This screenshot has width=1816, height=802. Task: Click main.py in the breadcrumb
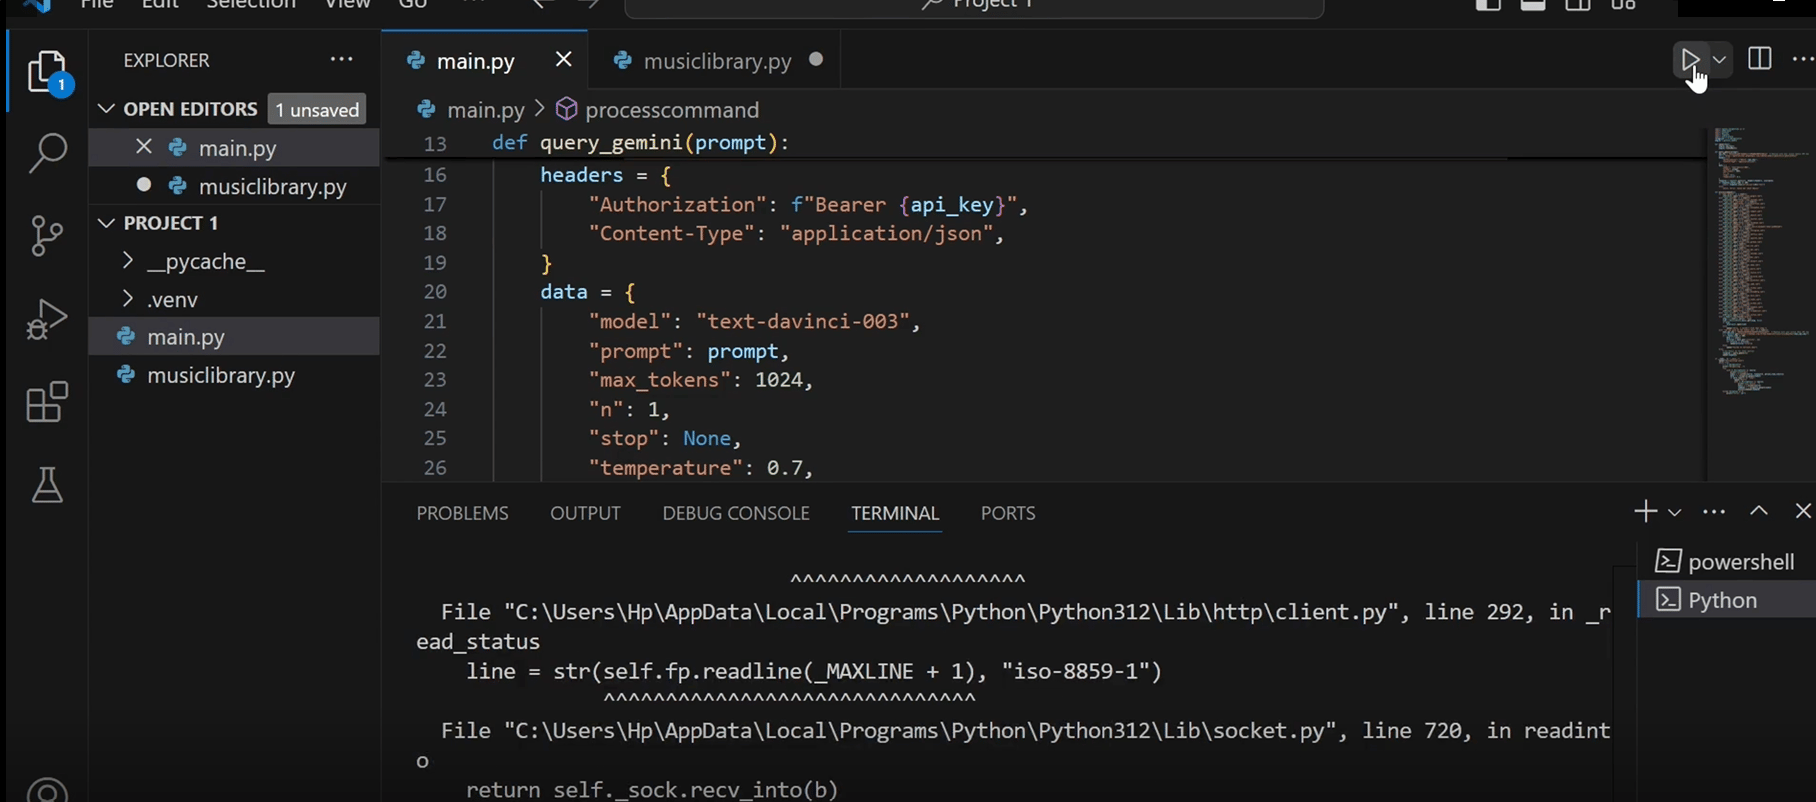point(485,110)
